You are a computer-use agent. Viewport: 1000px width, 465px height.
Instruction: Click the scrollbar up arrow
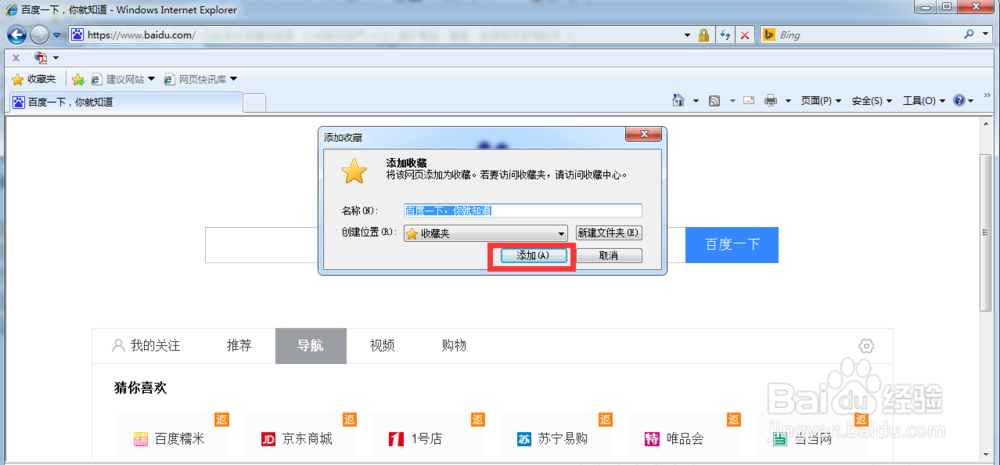(986, 122)
